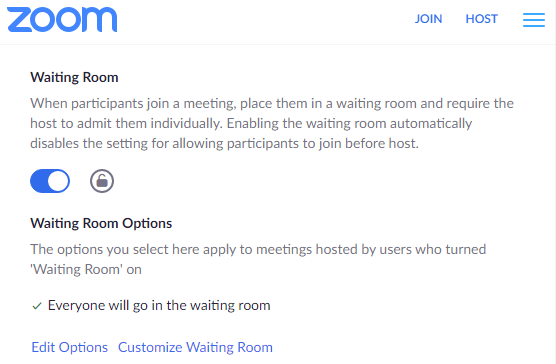Click the blue portion of the toggle
Screen dimensions: 556x364
coord(39,181)
